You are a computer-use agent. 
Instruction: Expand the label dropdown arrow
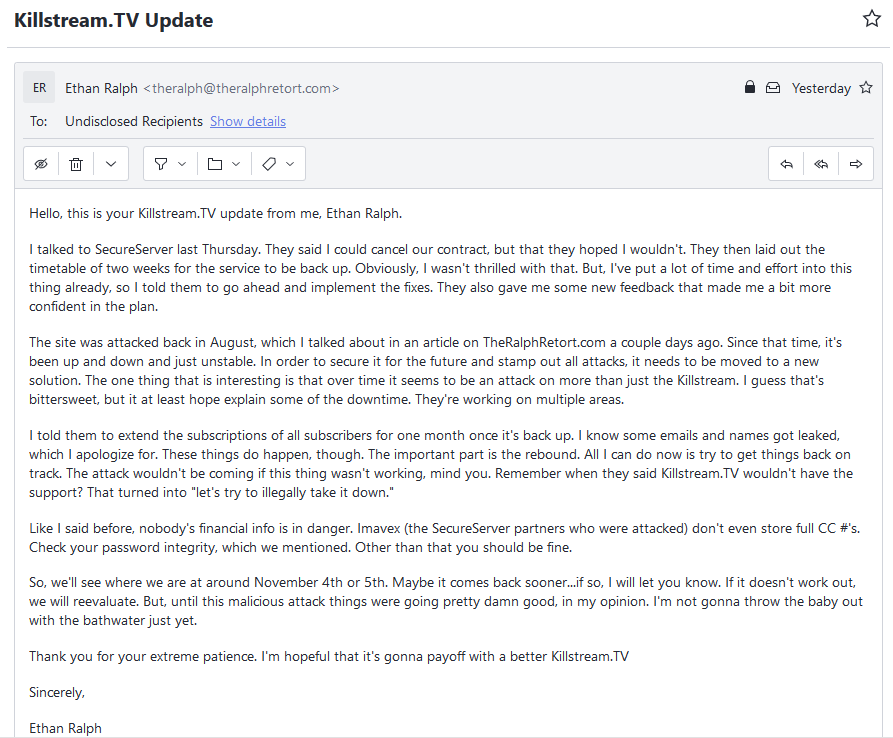[x=290, y=164]
